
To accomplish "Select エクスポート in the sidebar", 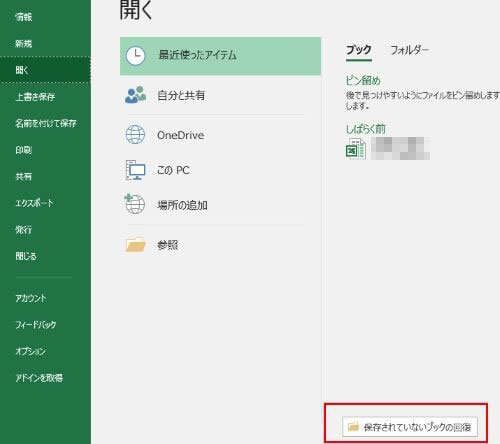I will (x=34, y=203).
